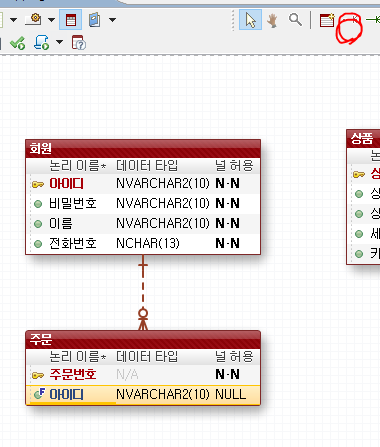Select the 회원 table title bar
Viewport: 380px width, 447px height.
click(143, 148)
